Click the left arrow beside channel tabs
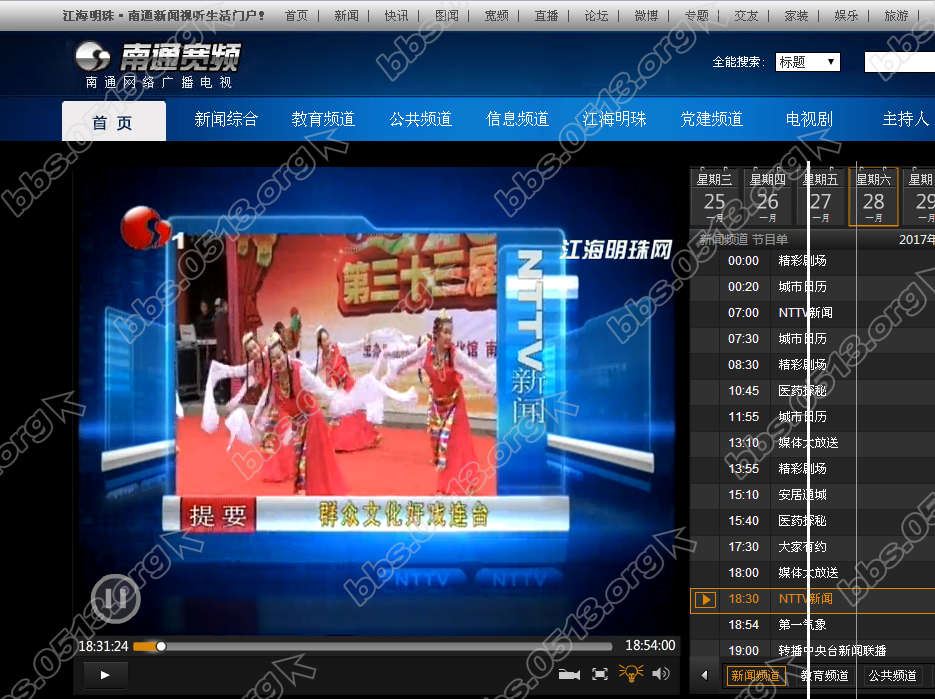Viewport: 935px width, 699px height. [703, 675]
